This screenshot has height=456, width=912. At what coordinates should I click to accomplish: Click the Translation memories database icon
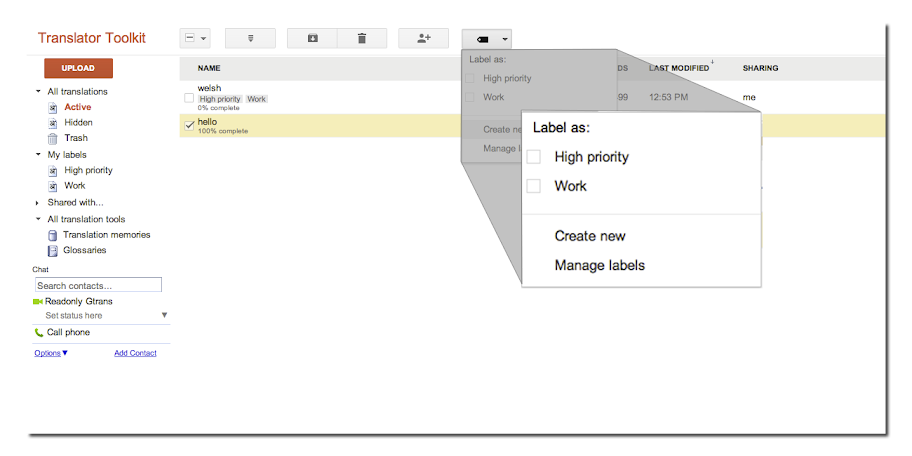53,235
